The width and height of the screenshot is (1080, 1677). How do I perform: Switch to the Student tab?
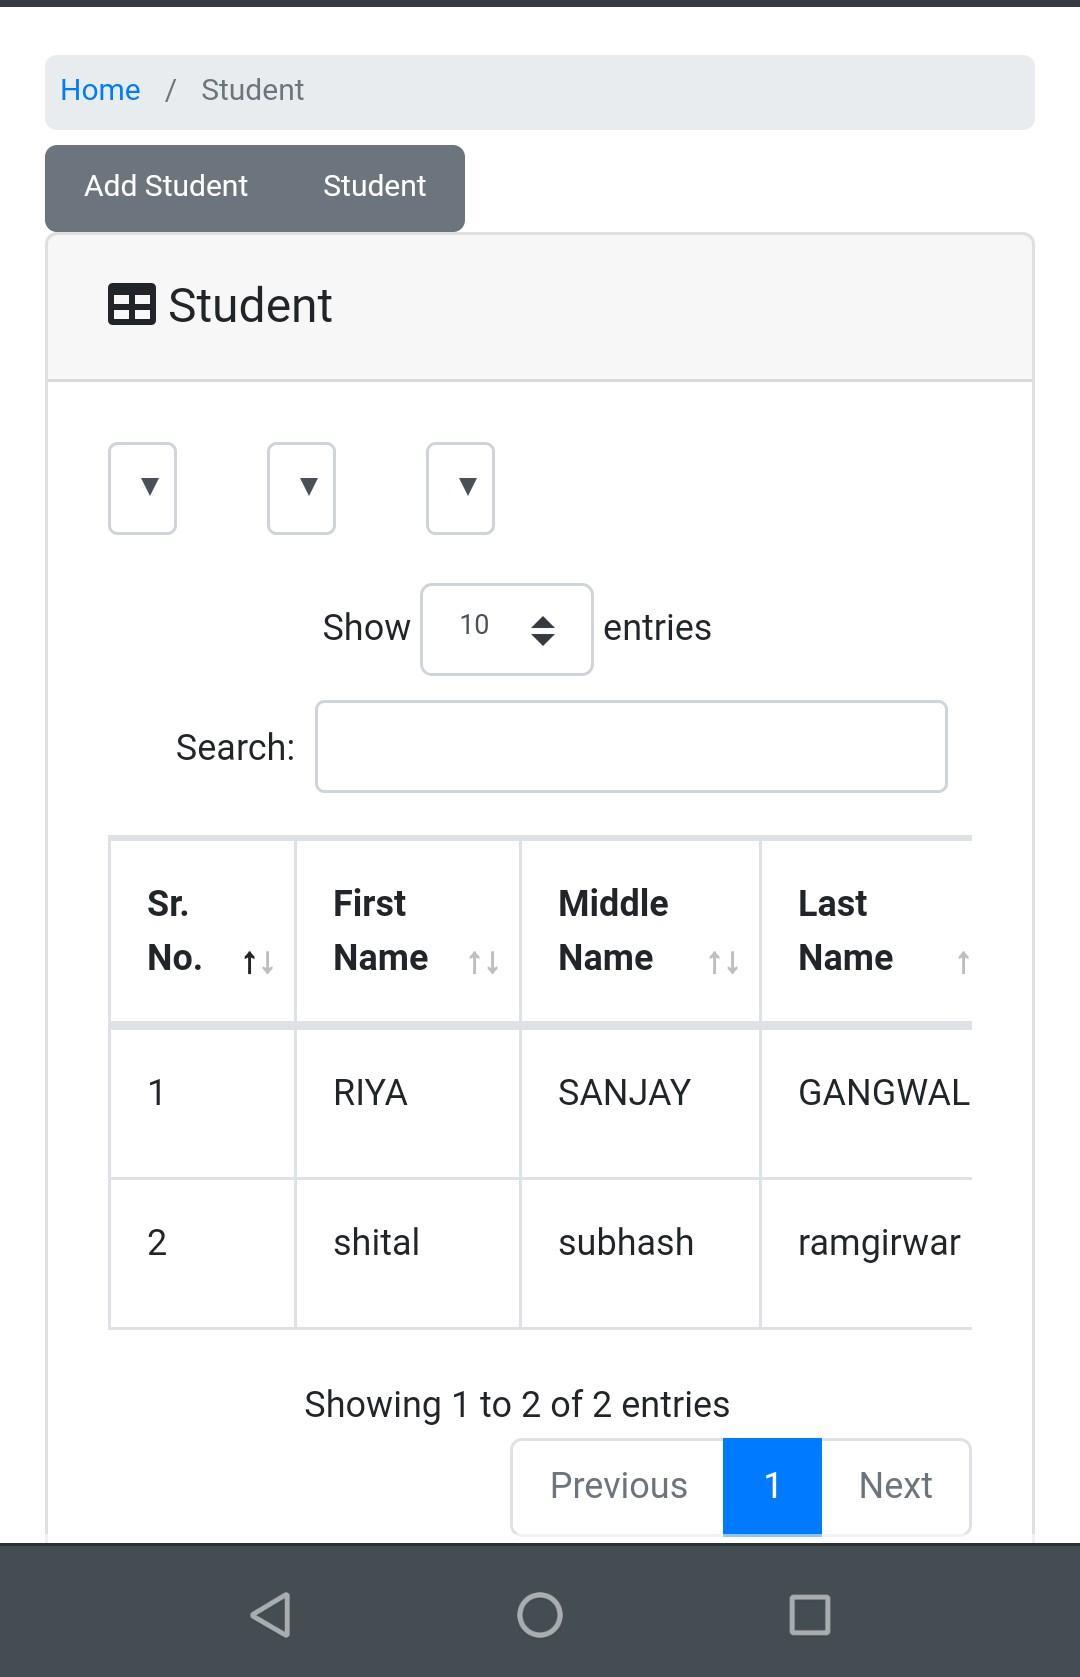pyautogui.click(x=375, y=187)
